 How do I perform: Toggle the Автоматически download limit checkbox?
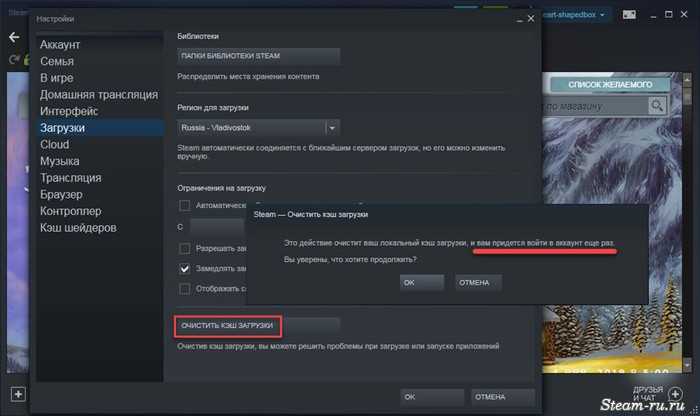184,205
